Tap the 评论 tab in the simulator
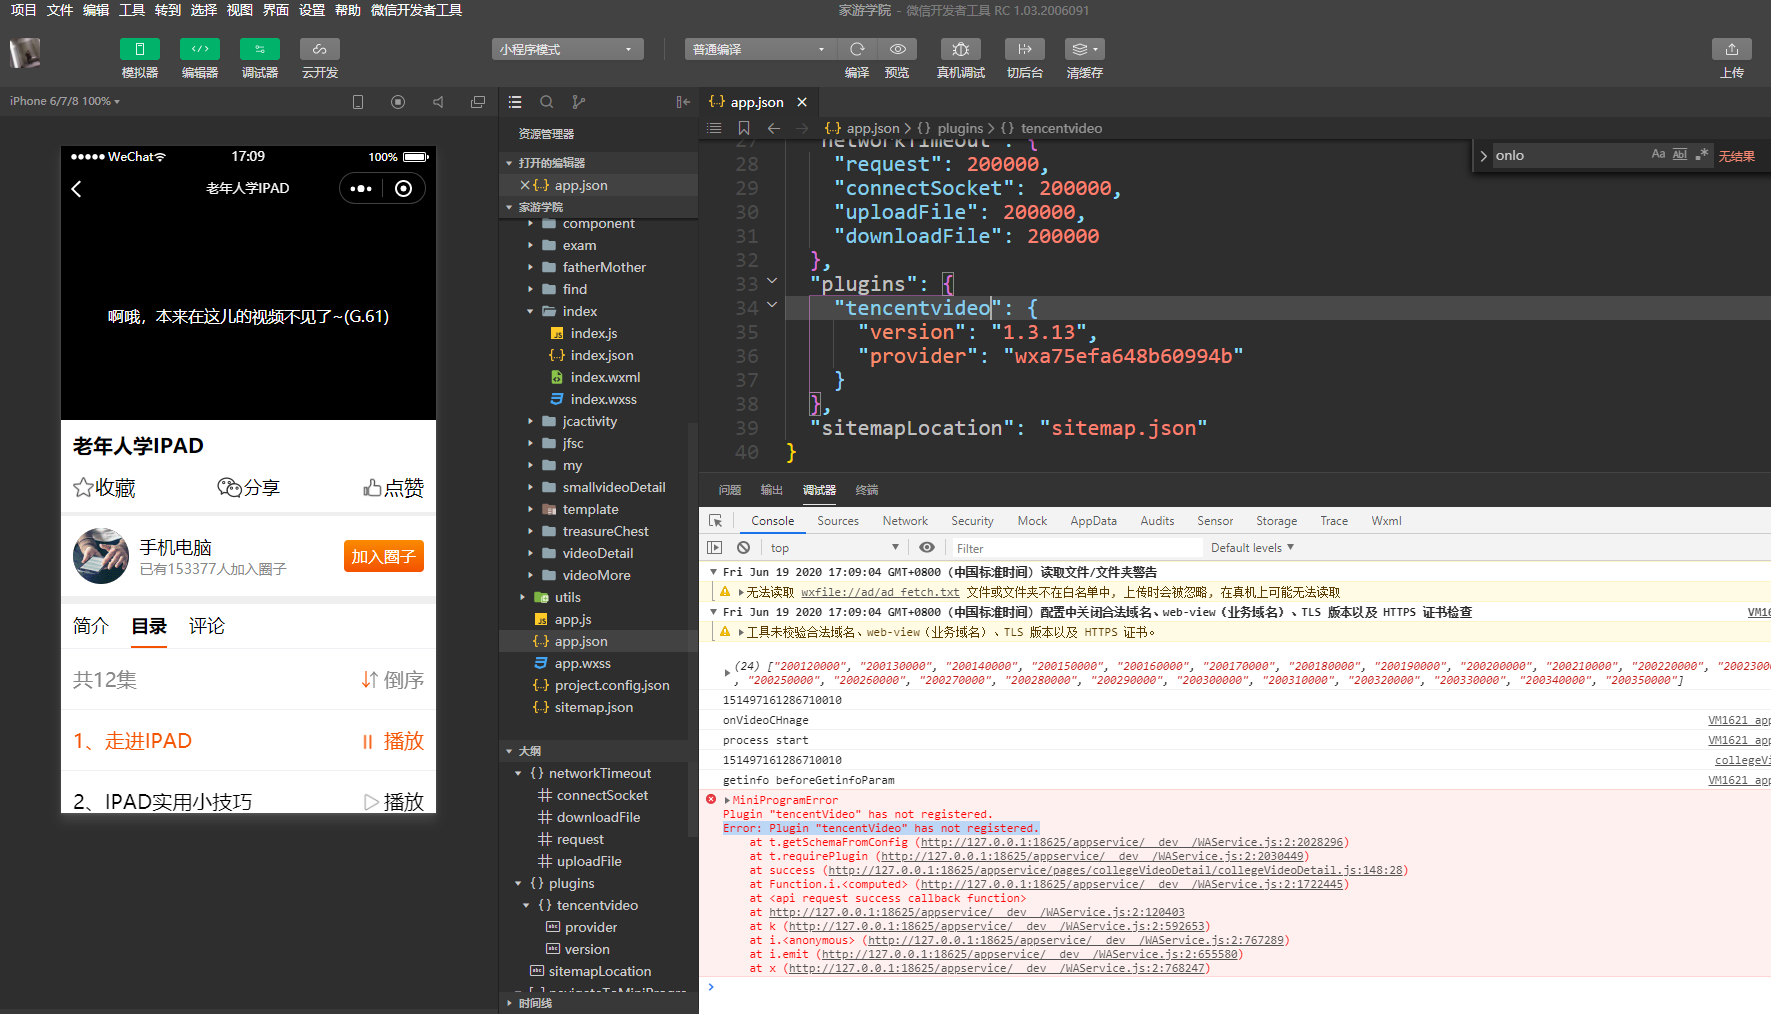 point(207,626)
